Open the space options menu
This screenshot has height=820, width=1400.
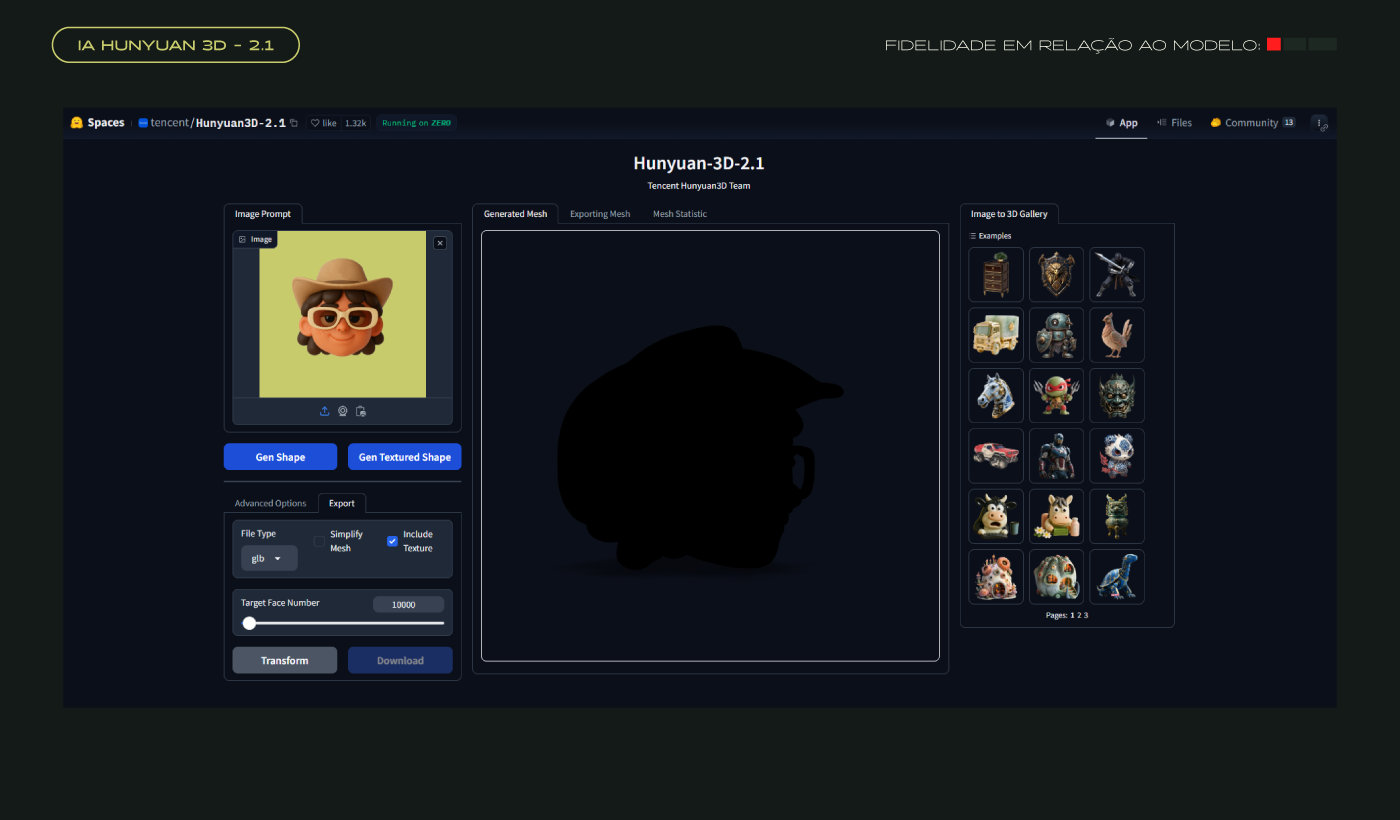1320,123
